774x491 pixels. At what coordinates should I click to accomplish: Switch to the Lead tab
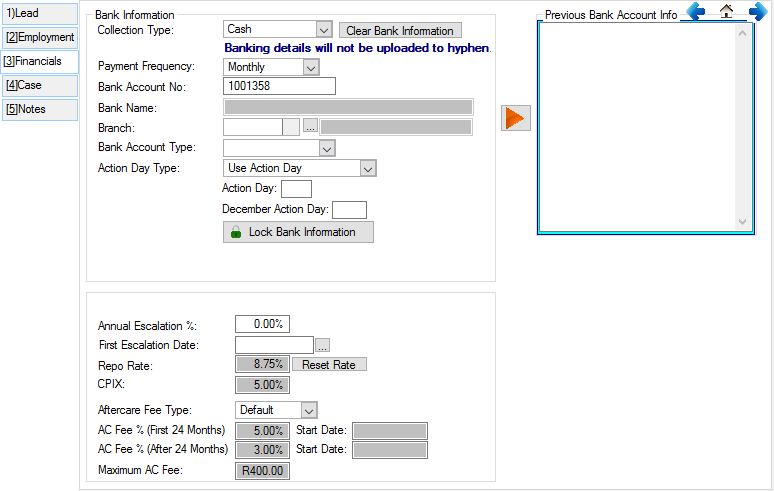(x=39, y=14)
